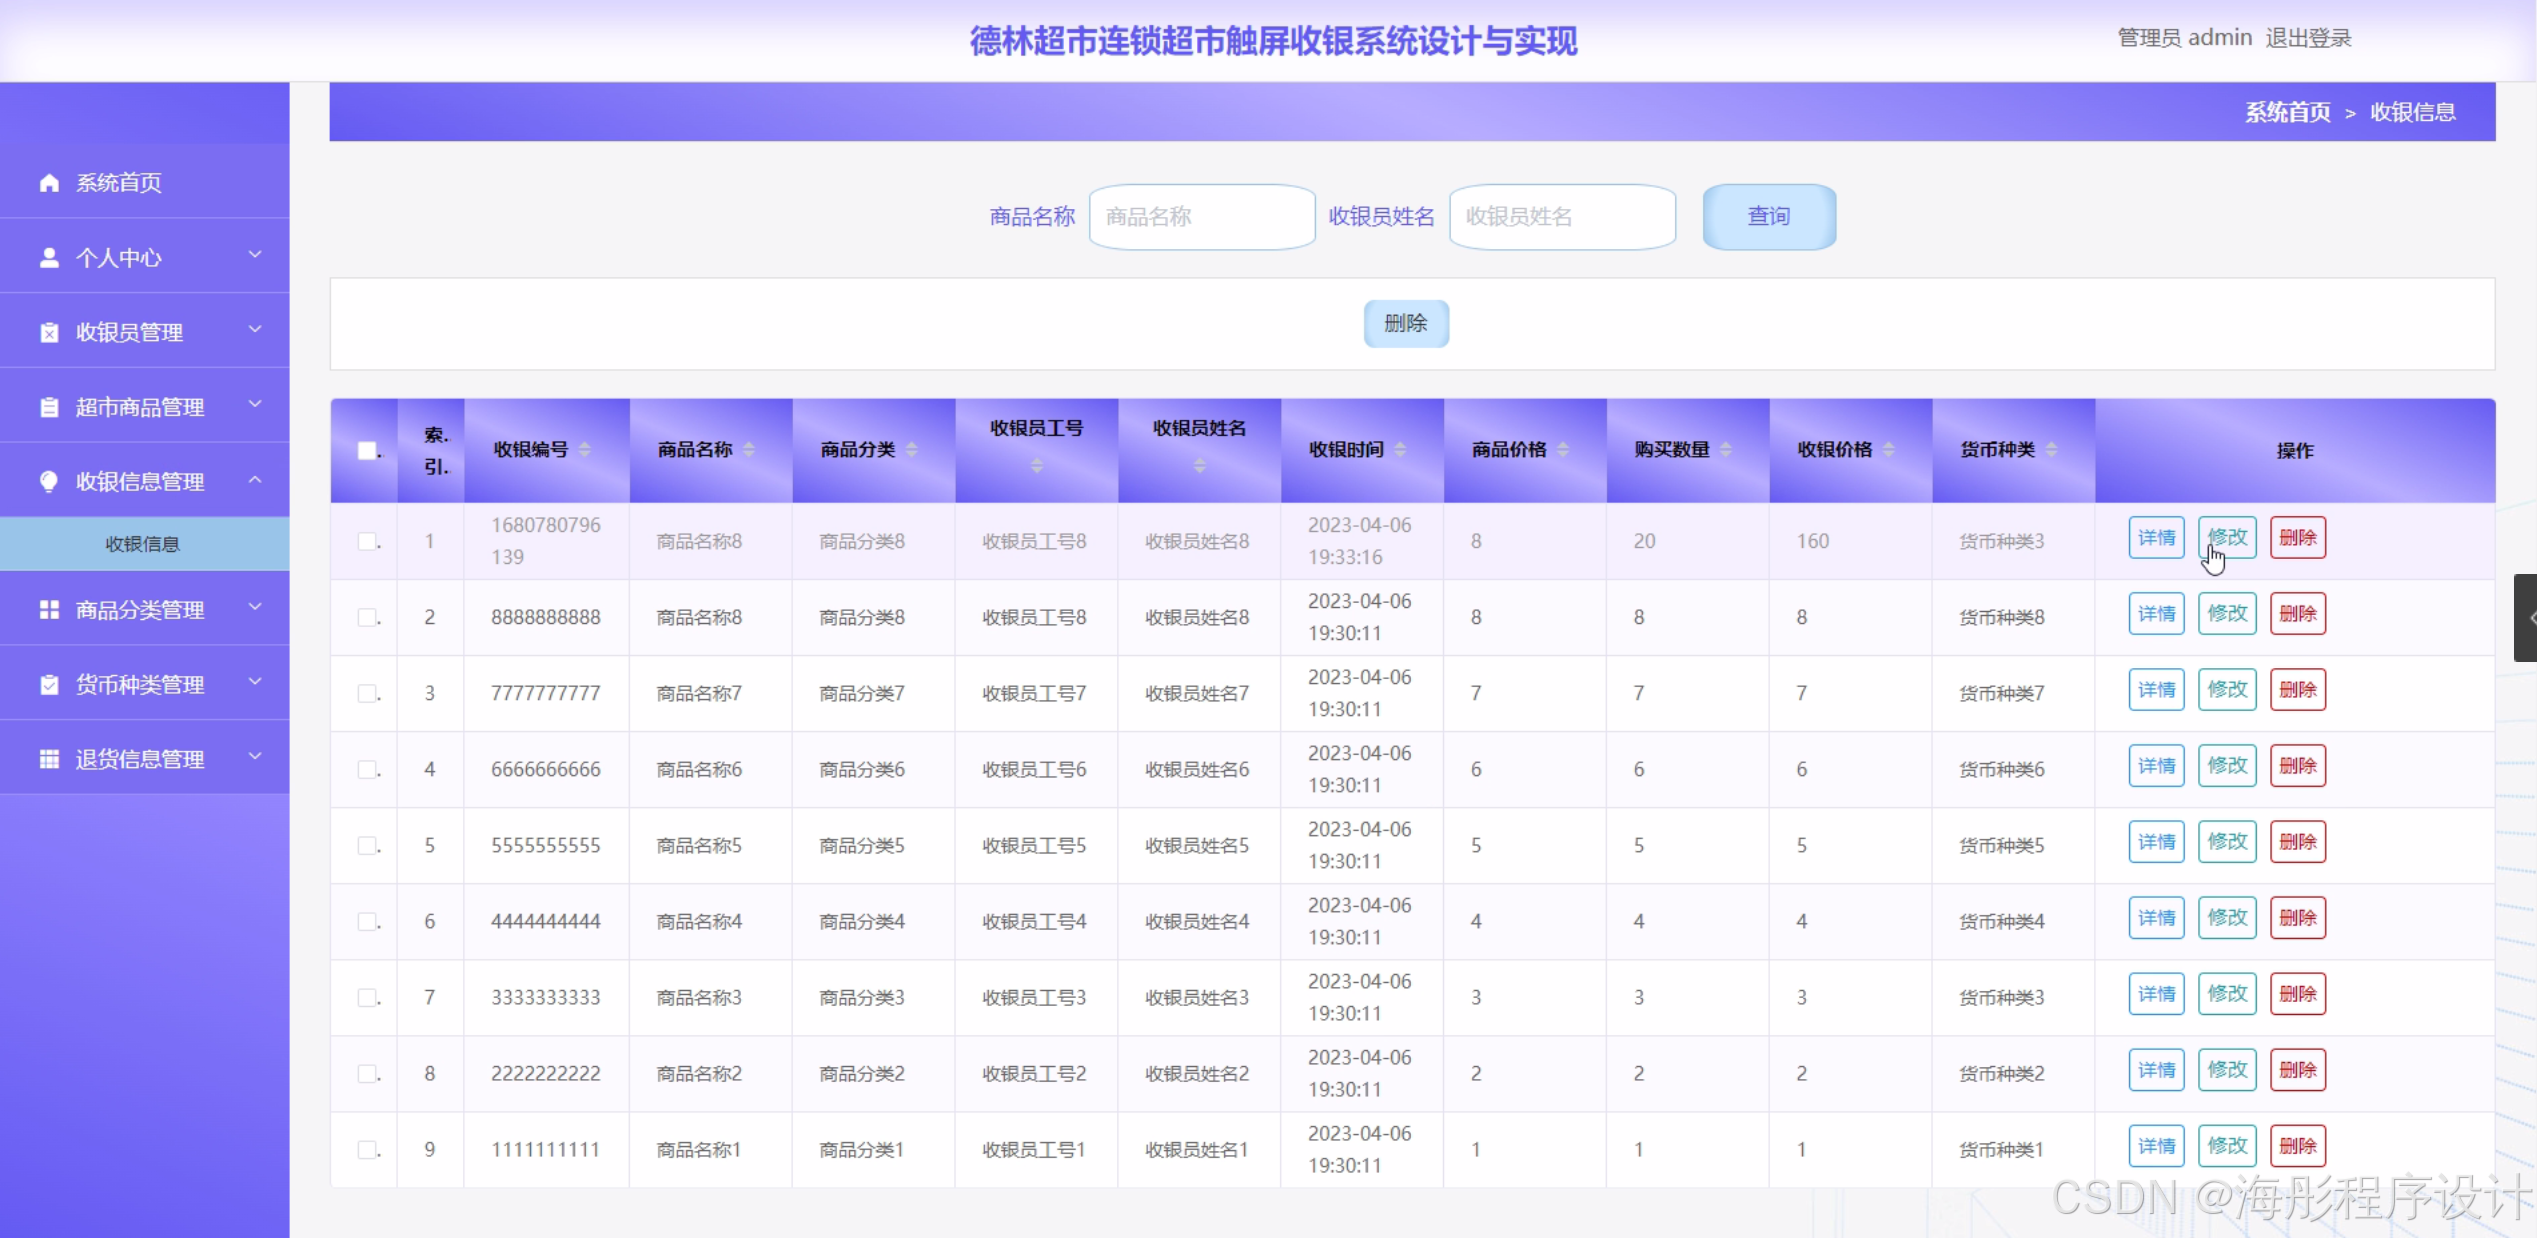Click the clipboard icon for 收银员管理
This screenshot has height=1238, width=2537.
tap(49, 333)
